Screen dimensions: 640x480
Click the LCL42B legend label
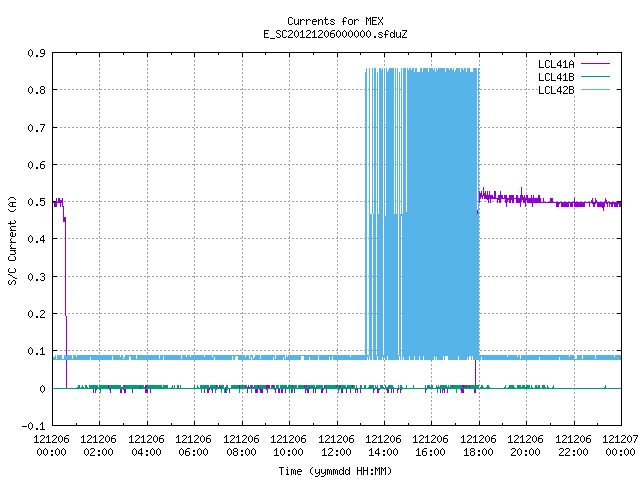pyautogui.click(x=556, y=90)
